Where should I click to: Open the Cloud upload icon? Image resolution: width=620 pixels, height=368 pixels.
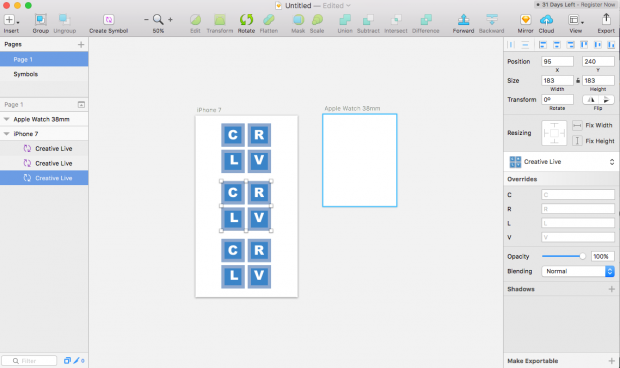pyautogui.click(x=546, y=20)
